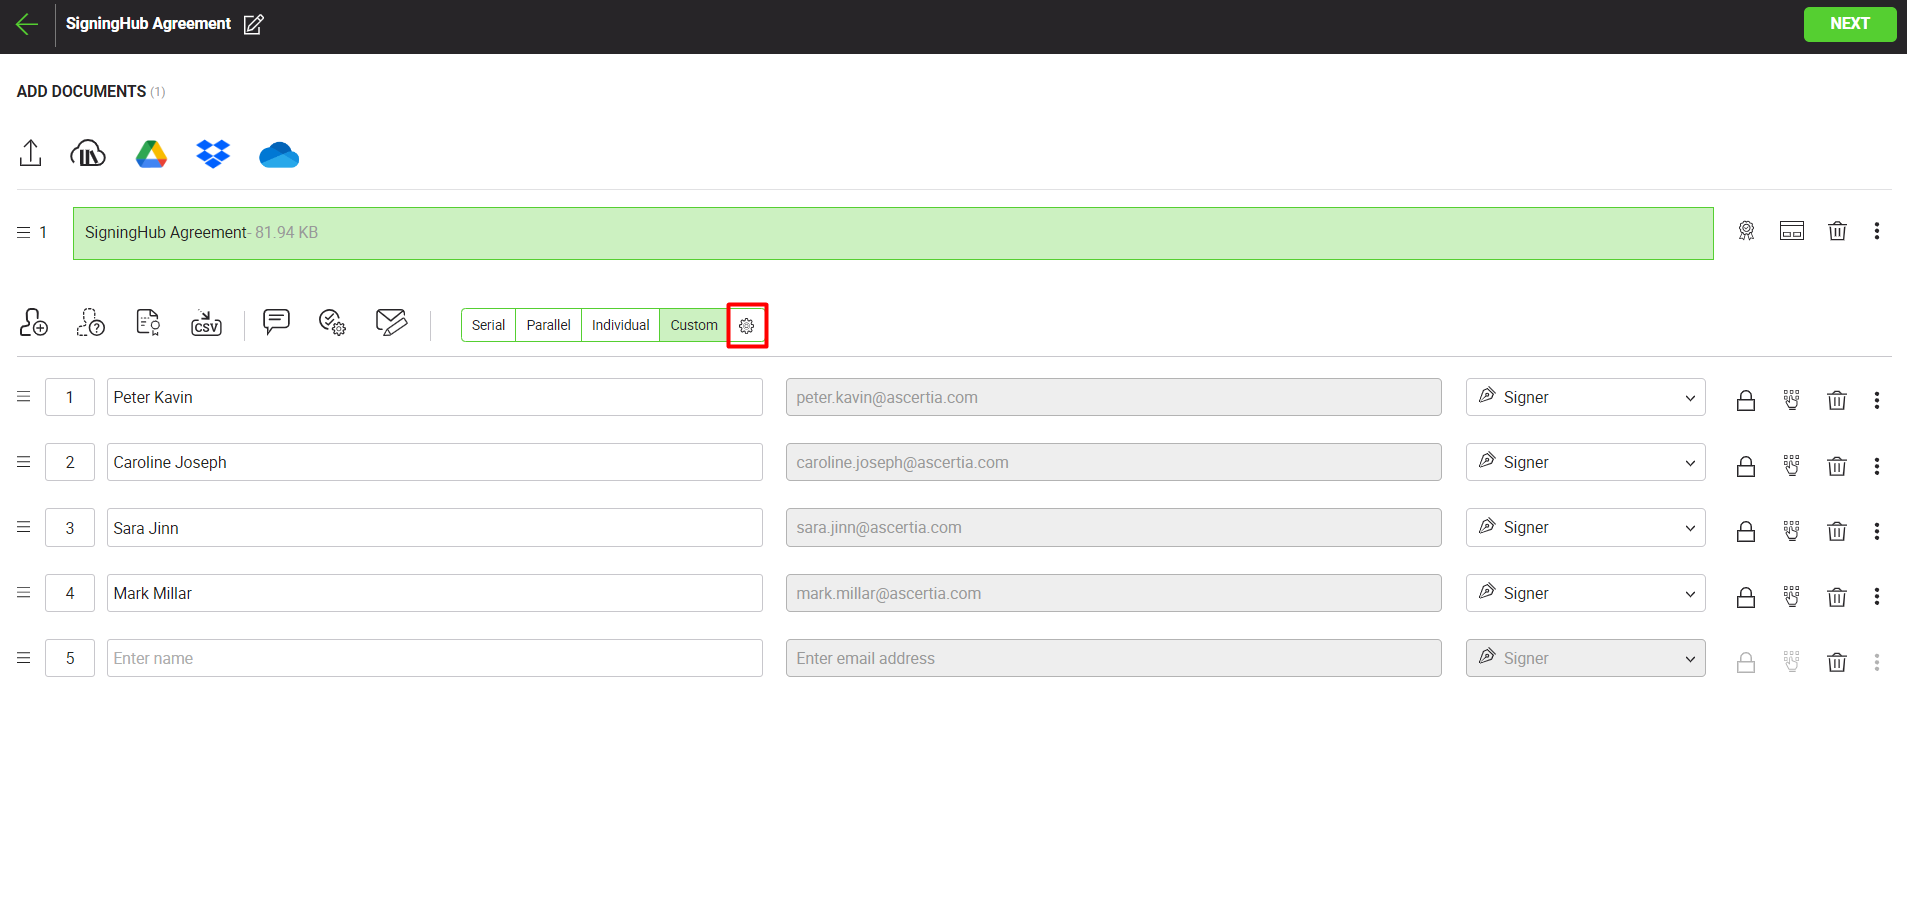Click the Google Drive upload icon
This screenshot has height=911, width=1907.
coord(151,154)
